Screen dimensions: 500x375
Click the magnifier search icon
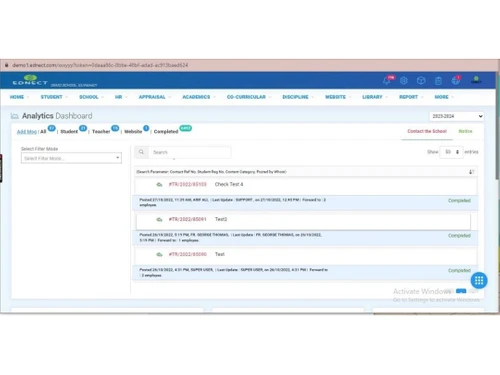(141, 152)
